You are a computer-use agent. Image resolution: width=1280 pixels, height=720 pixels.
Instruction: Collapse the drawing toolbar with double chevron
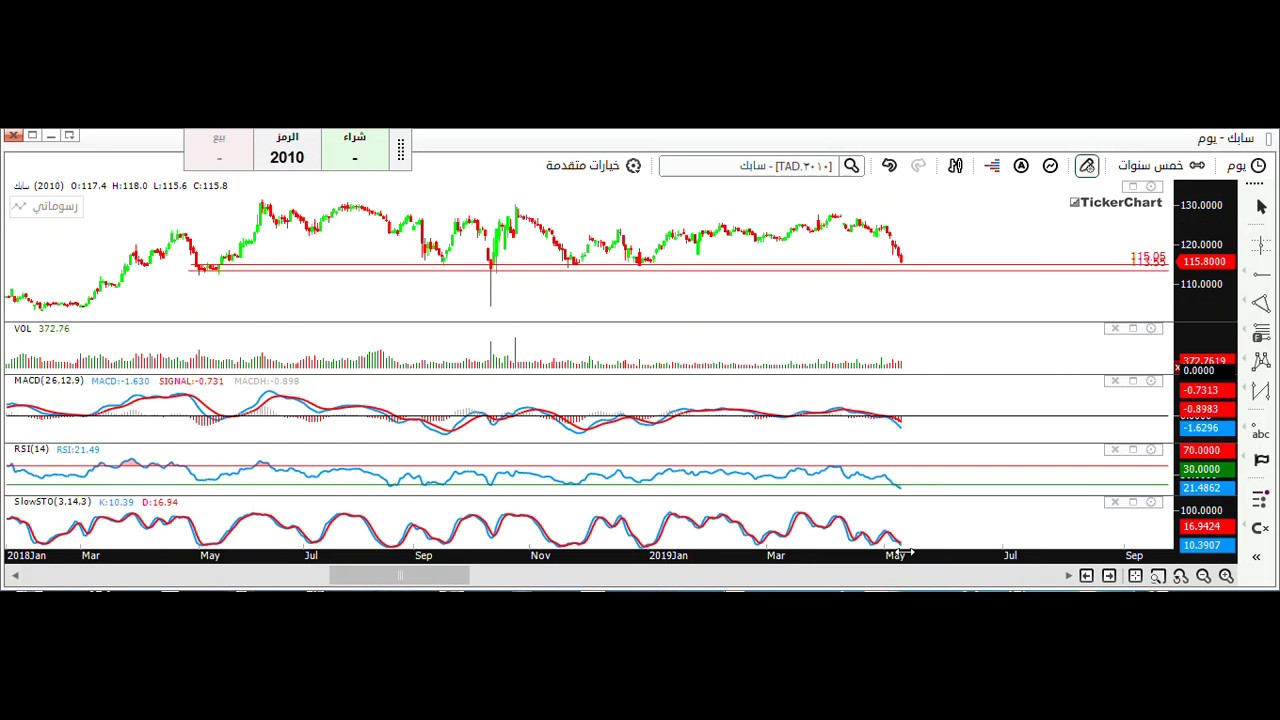pos(1256,557)
